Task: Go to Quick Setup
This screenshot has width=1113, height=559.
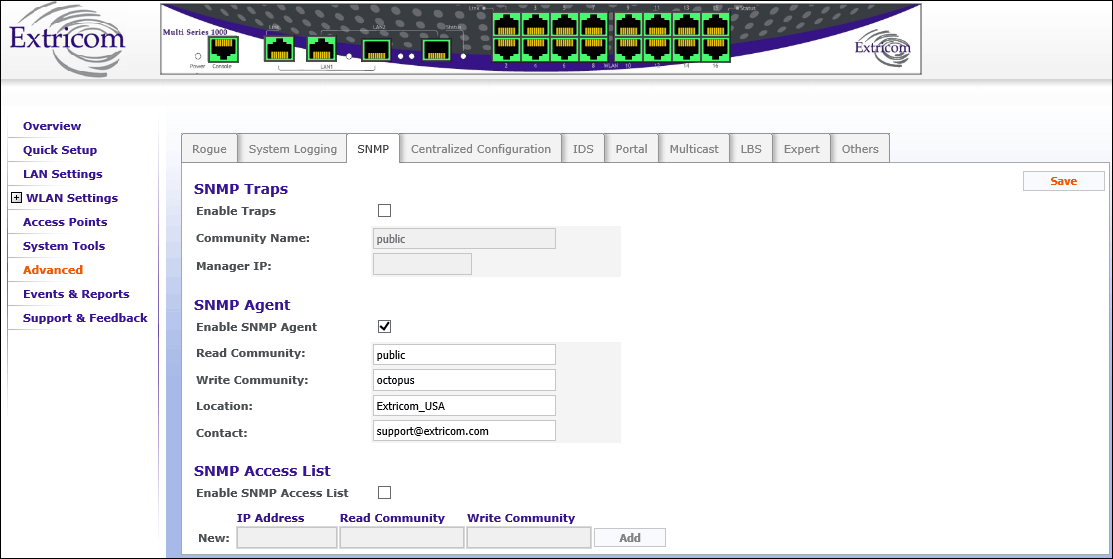Action: coord(60,150)
